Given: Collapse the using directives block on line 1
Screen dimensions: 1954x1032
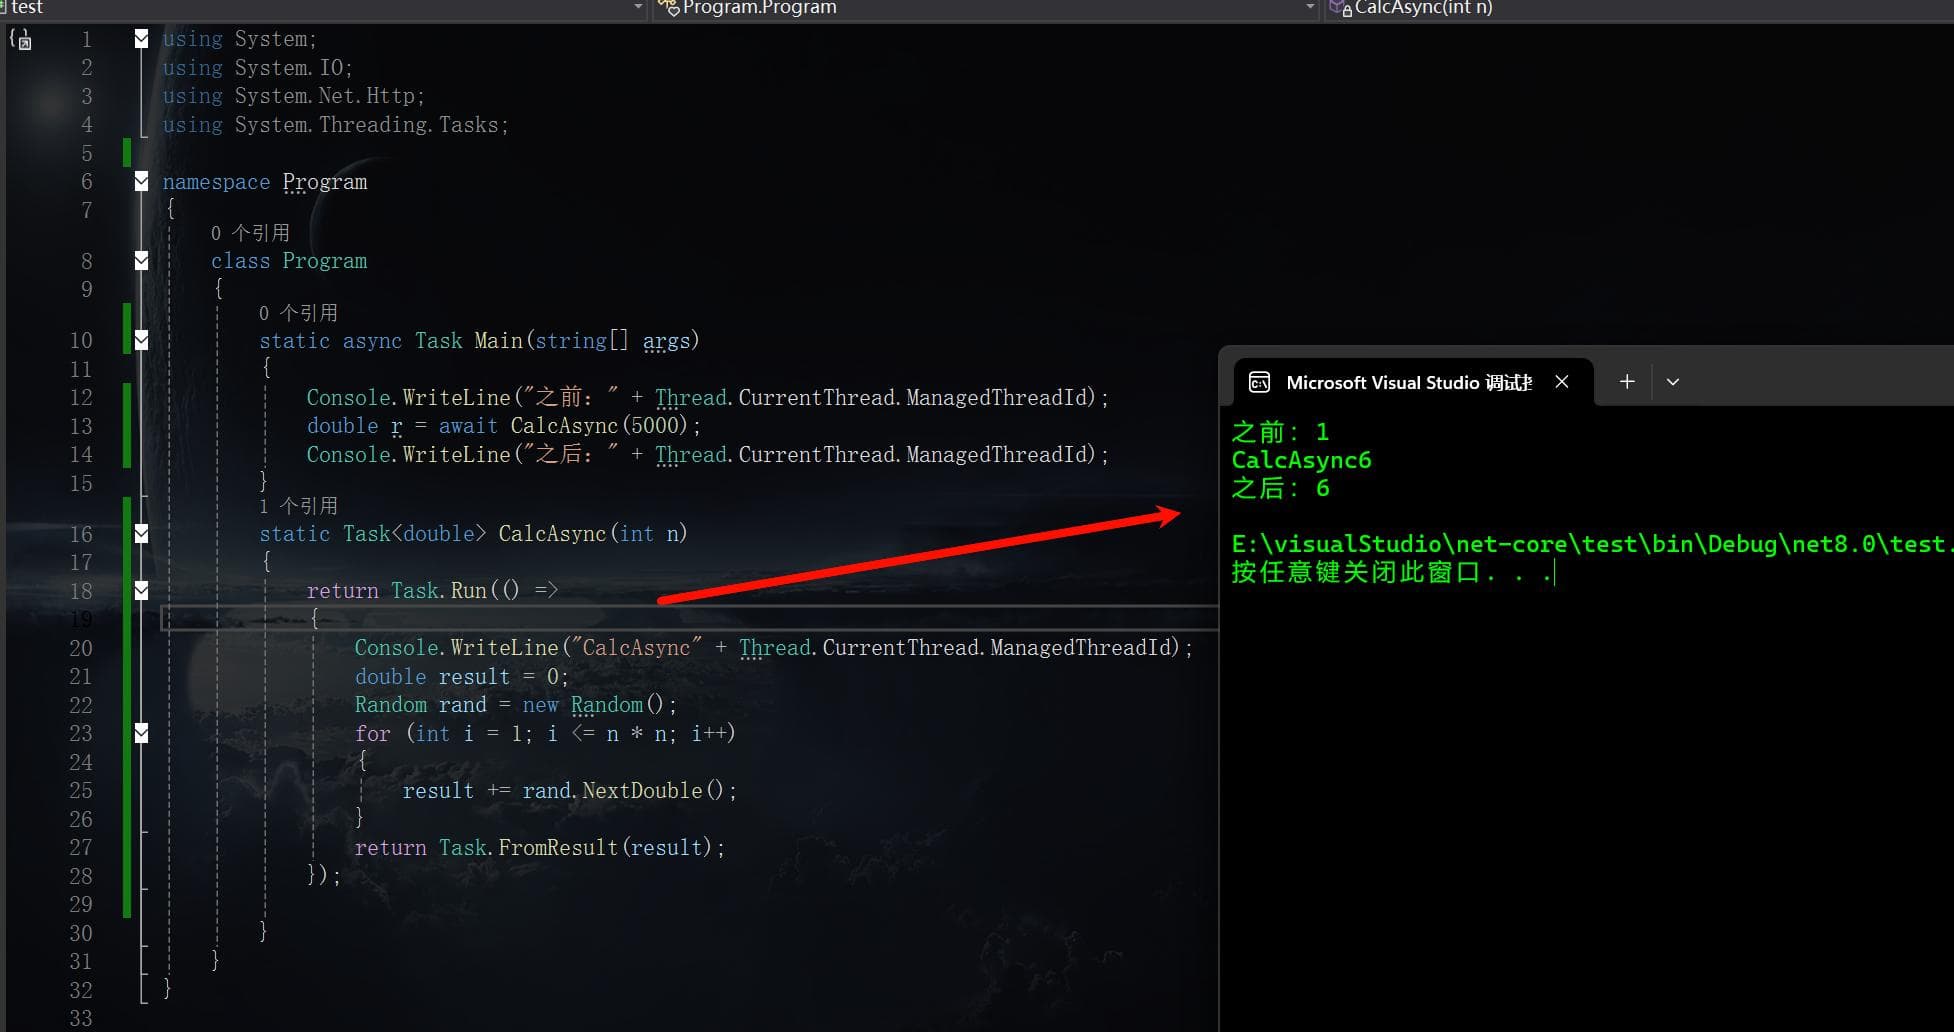Looking at the screenshot, I should [141, 39].
